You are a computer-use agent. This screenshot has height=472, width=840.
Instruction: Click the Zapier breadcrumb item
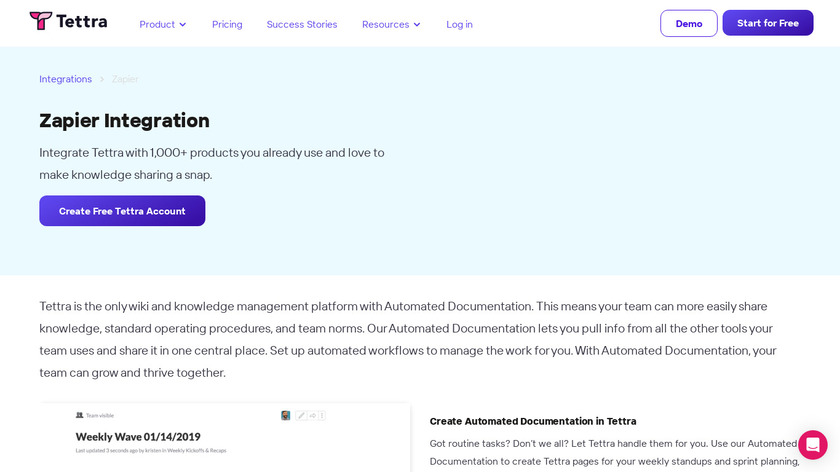[125, 79]
